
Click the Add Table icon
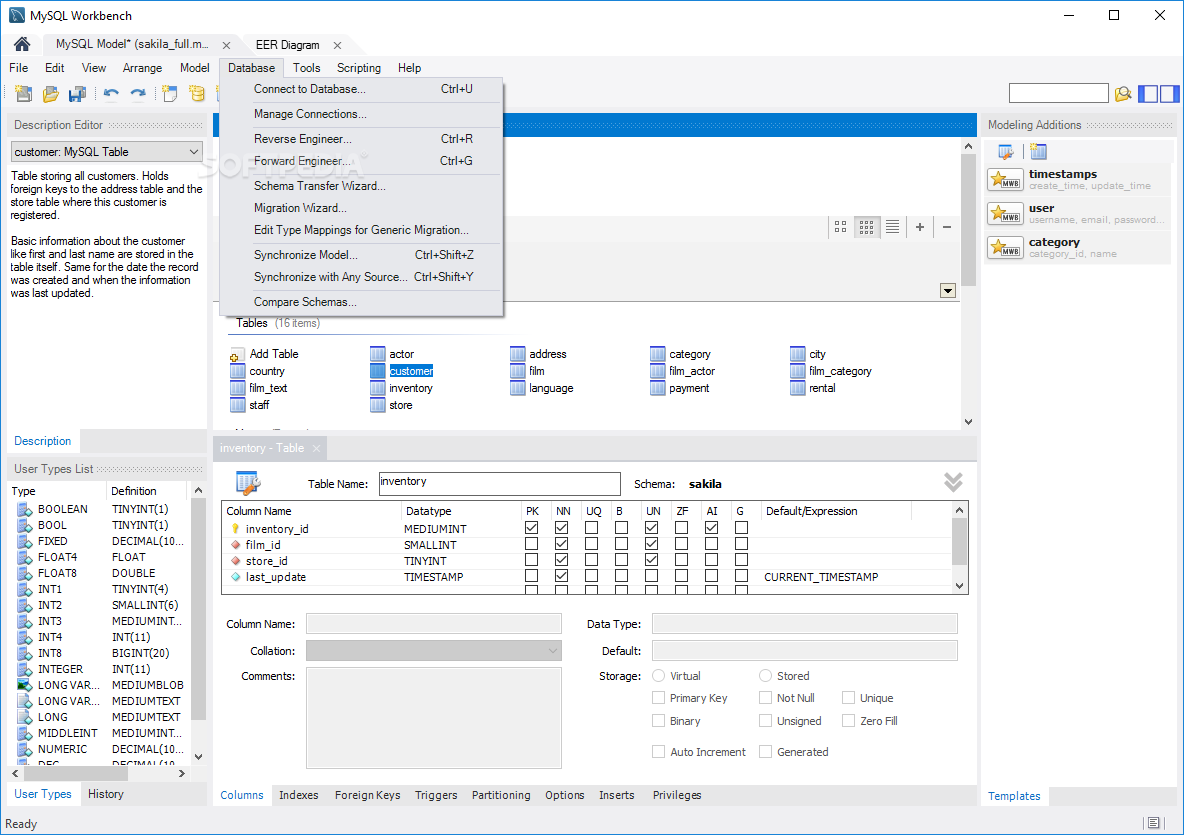pos(236,354)
